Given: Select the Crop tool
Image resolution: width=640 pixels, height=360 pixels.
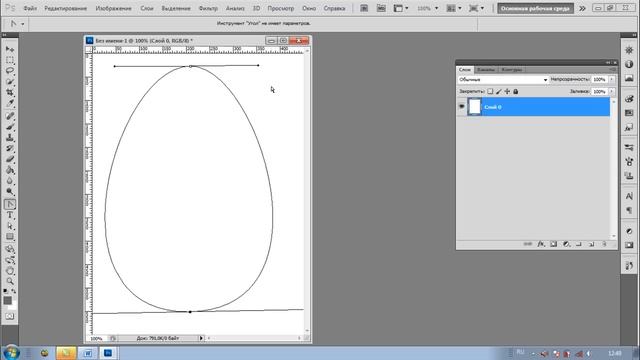Looking at the screenshot, I should point(10,93).
